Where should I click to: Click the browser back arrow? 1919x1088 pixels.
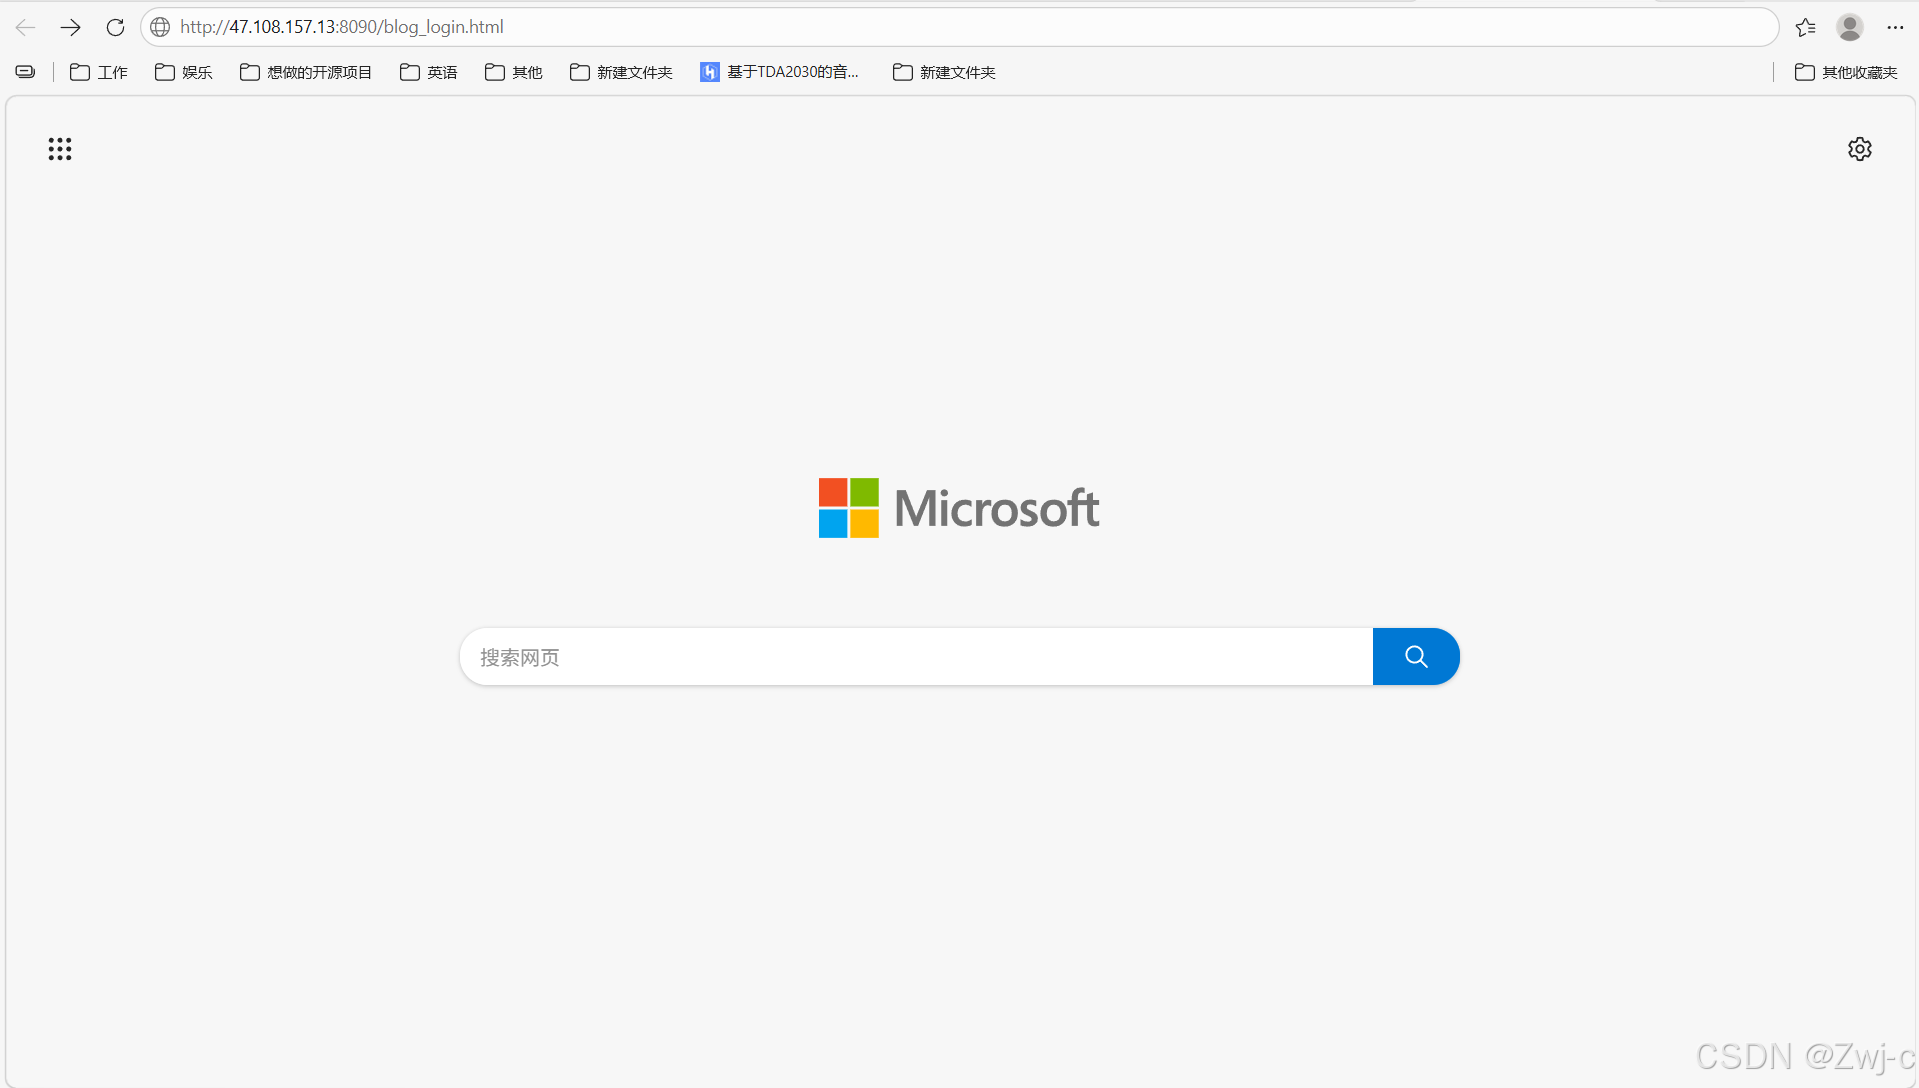point(26,27)
